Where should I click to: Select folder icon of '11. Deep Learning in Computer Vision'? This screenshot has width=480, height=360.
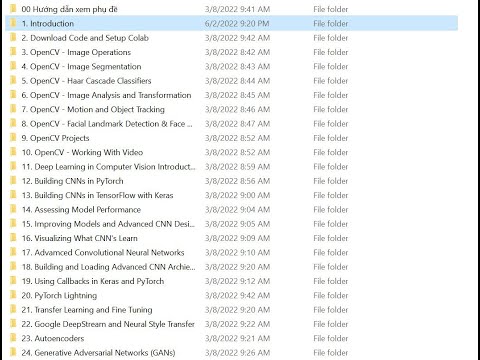click(x=13, y=166)
